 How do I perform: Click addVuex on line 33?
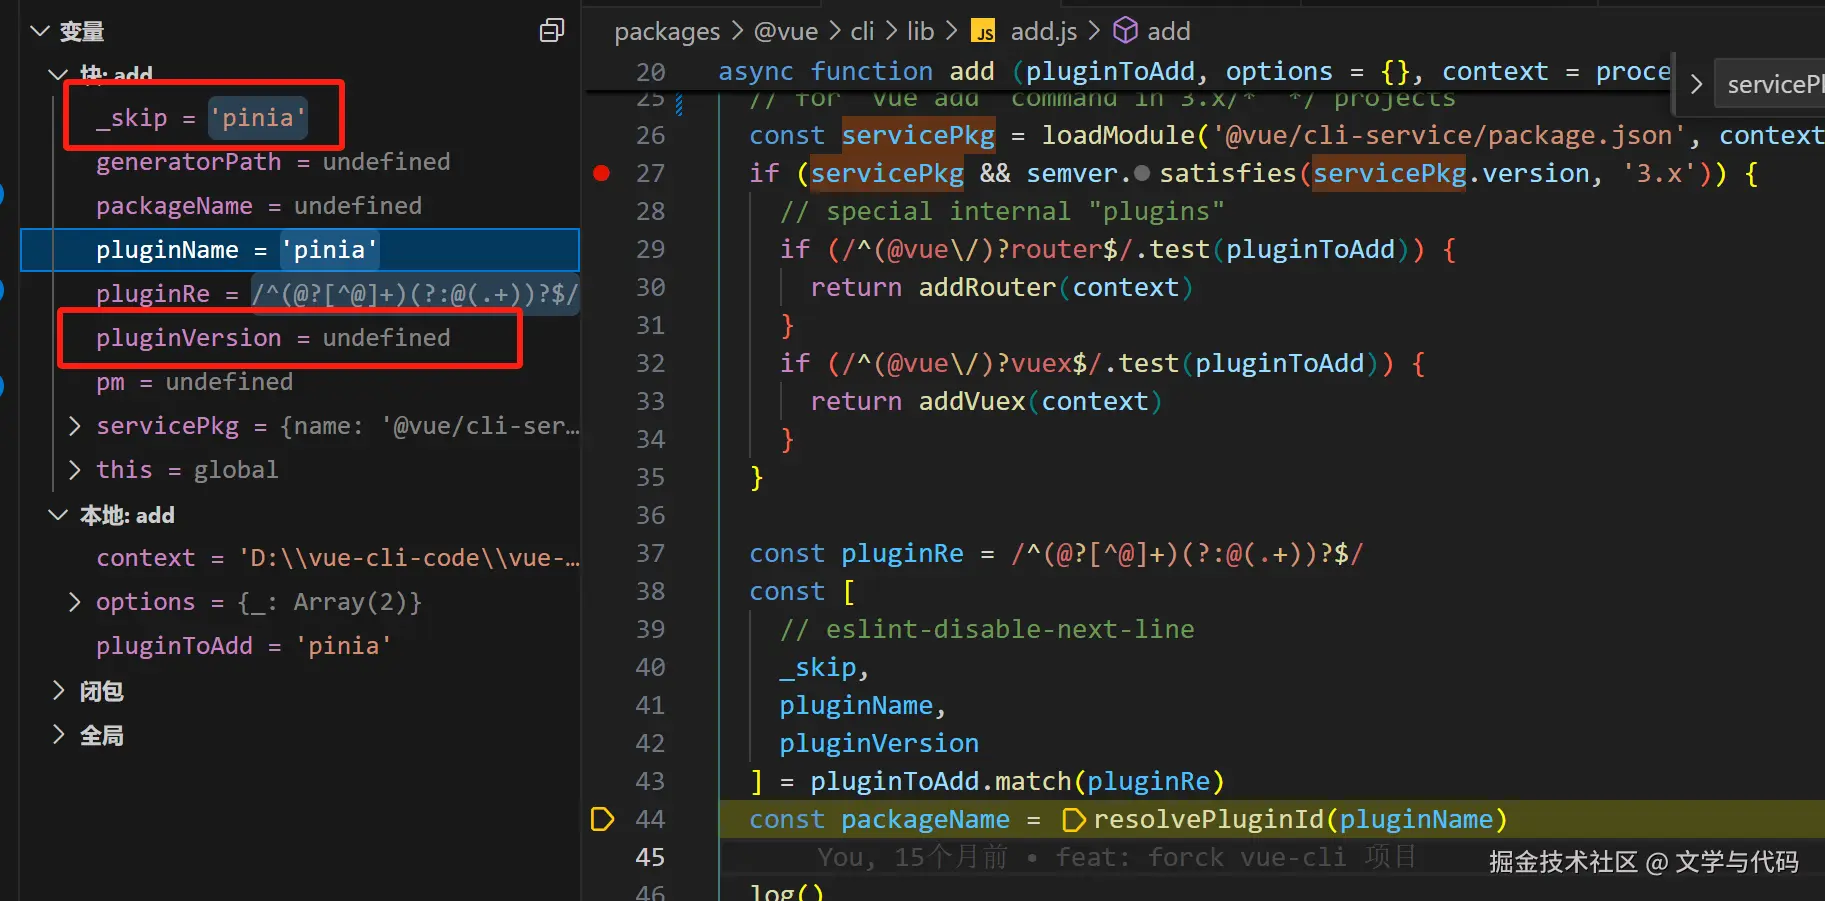click(x=972, y=402)
